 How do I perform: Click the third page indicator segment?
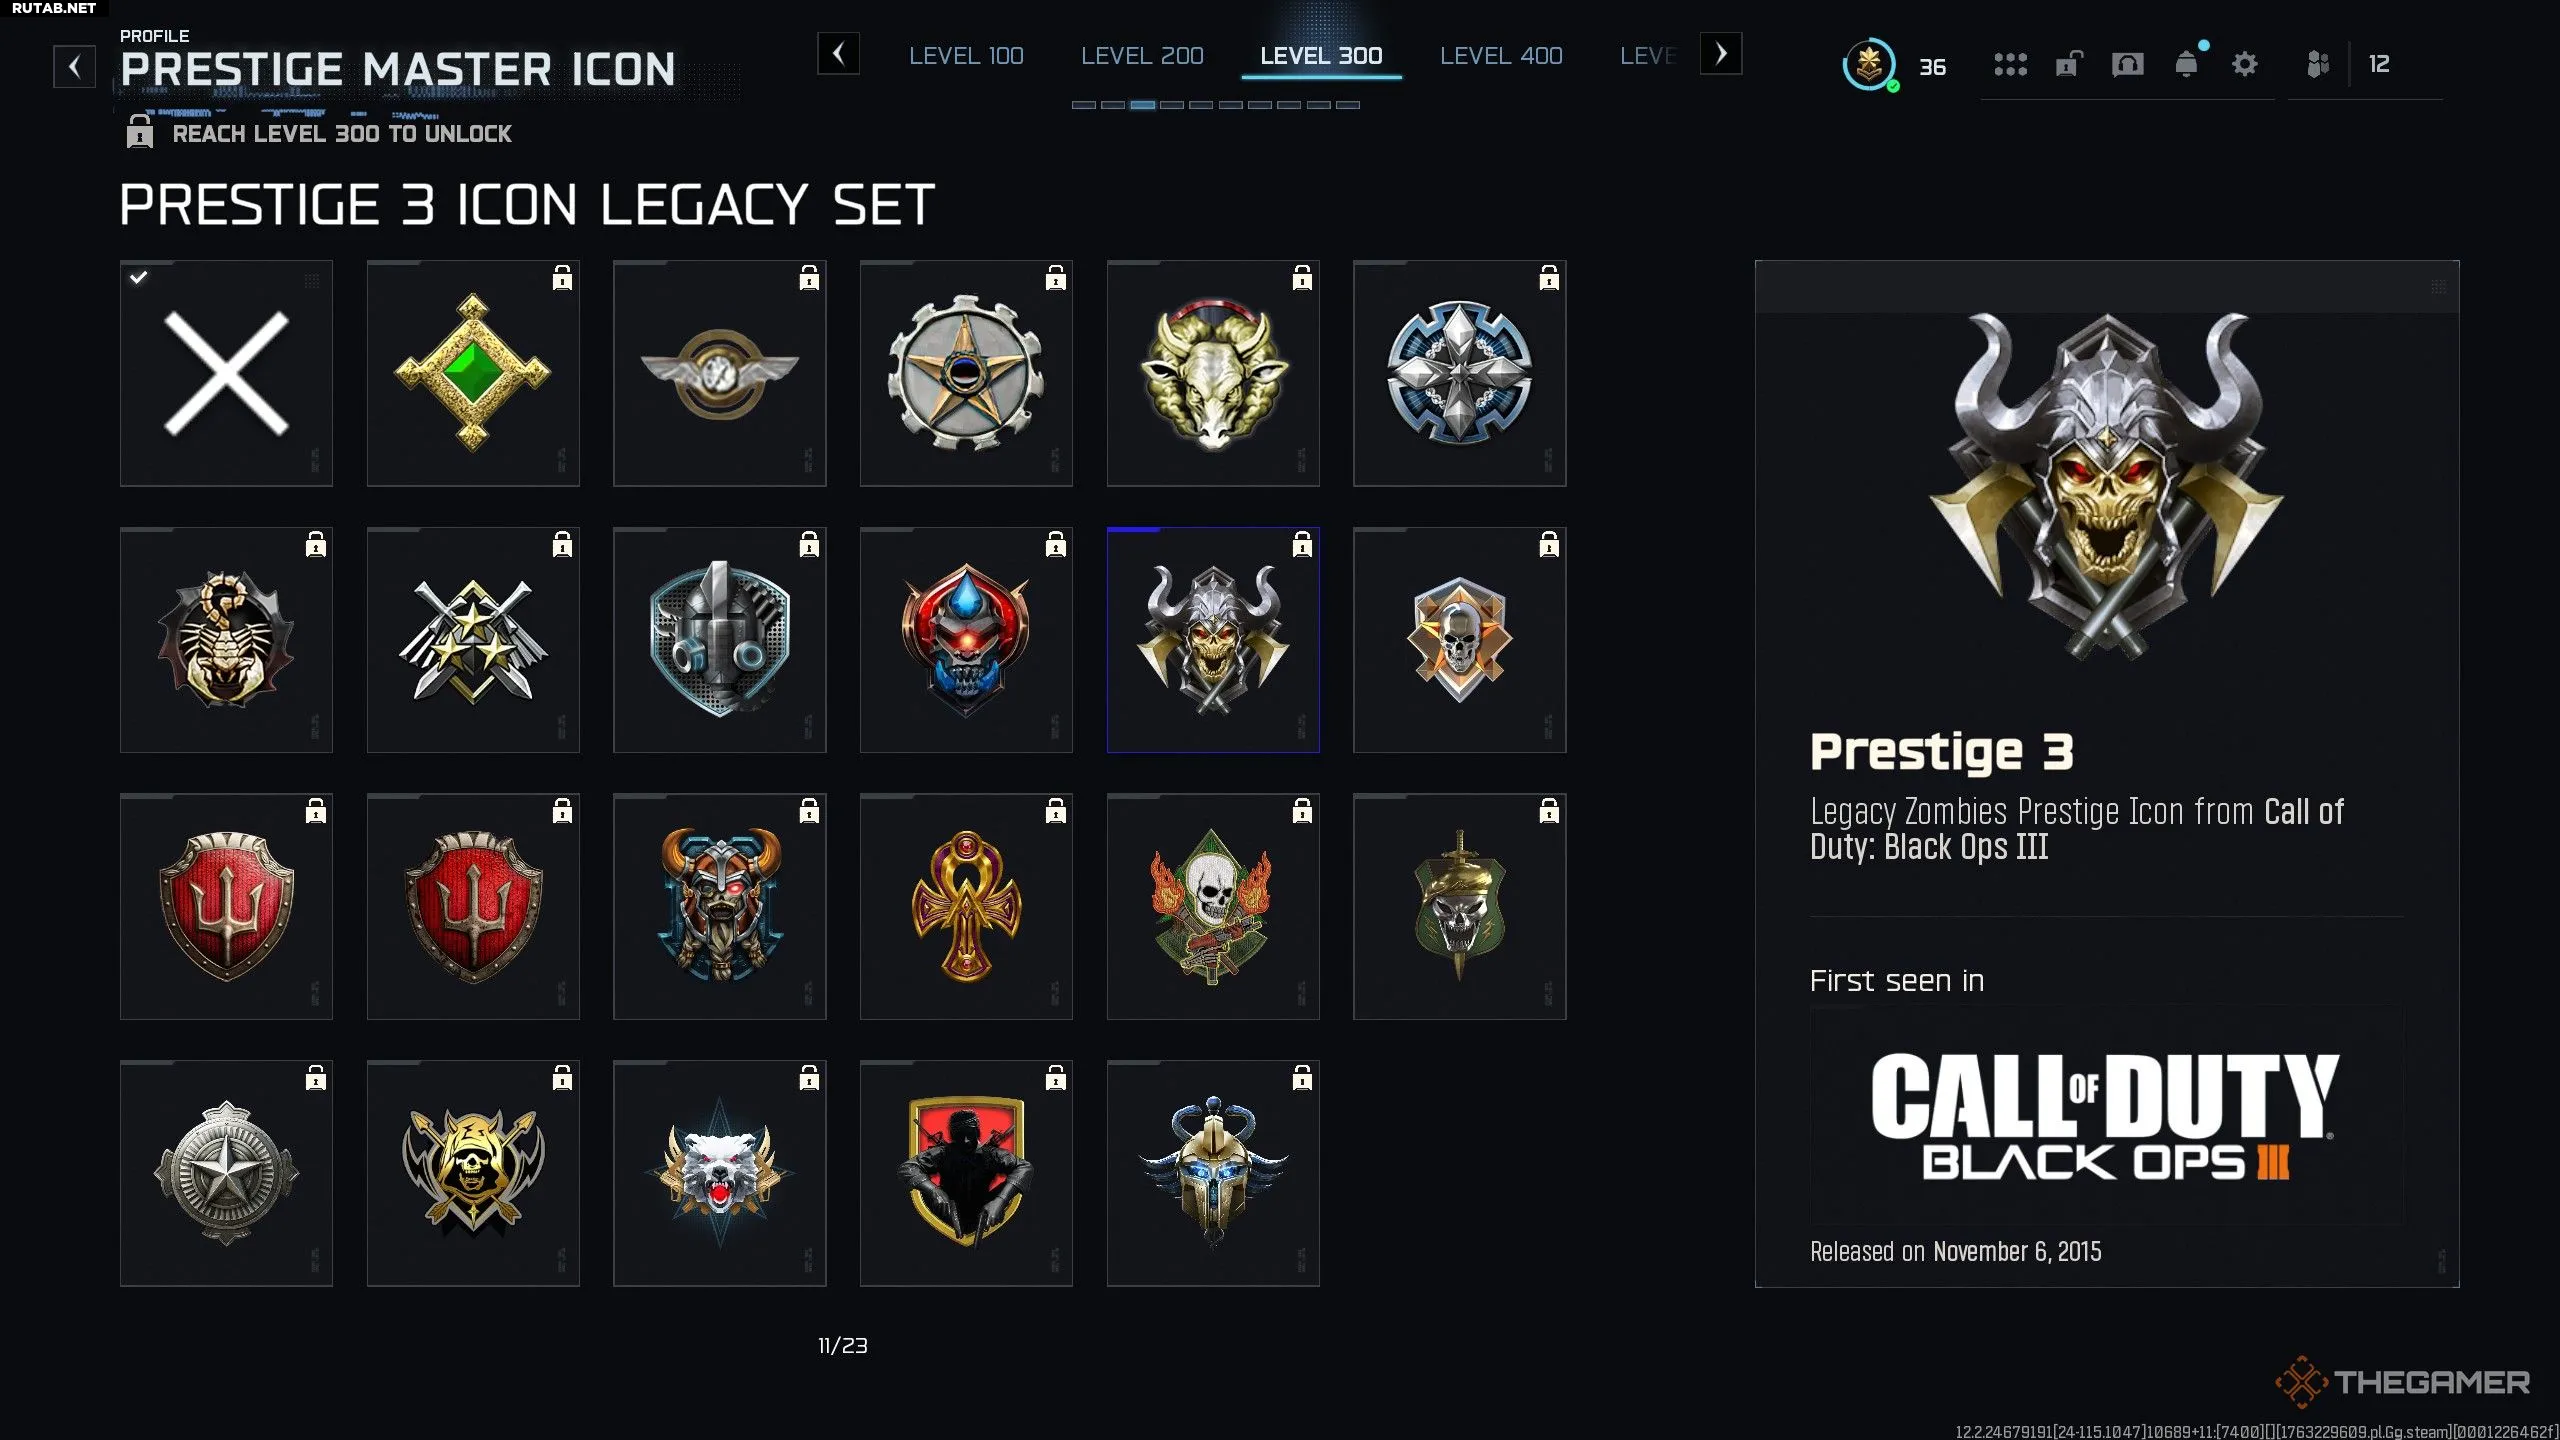point(1143,105)
